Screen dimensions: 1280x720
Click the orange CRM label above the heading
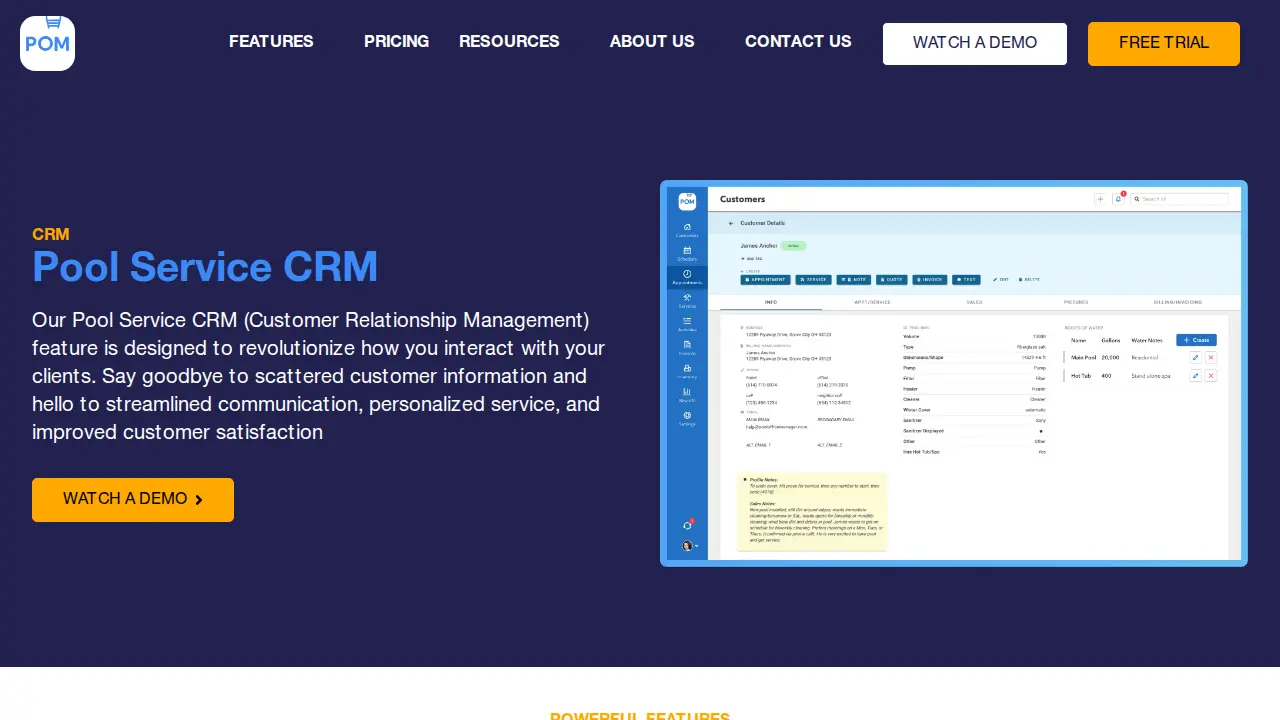[x=51, y=234]
